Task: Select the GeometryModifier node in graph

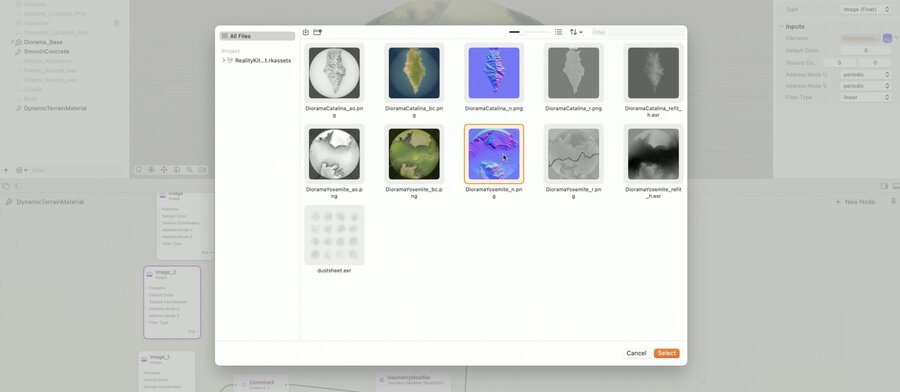Action: (413, 381)
